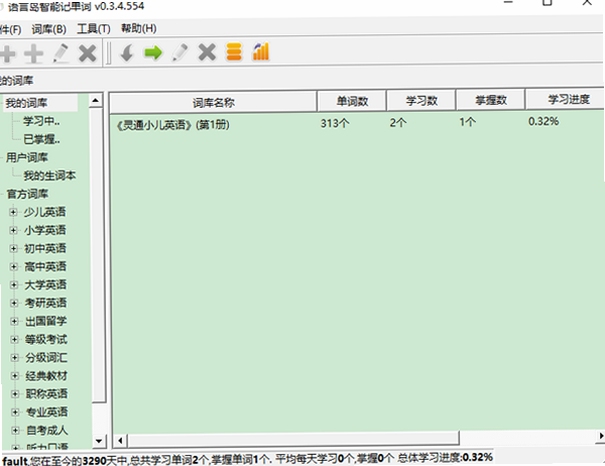Click the 1个 mastered count cell
The height and width of the screenshot is (466, 605).
coord(467,122)
